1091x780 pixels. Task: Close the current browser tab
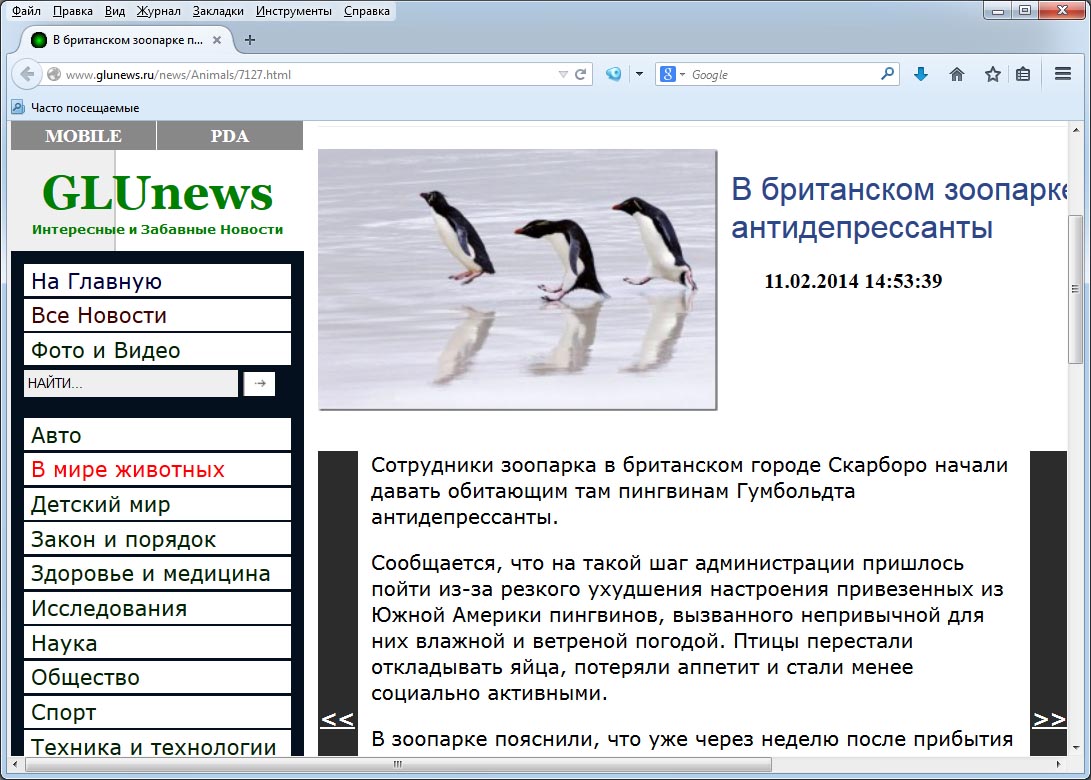pyautogui.click(x=217, y=40)
